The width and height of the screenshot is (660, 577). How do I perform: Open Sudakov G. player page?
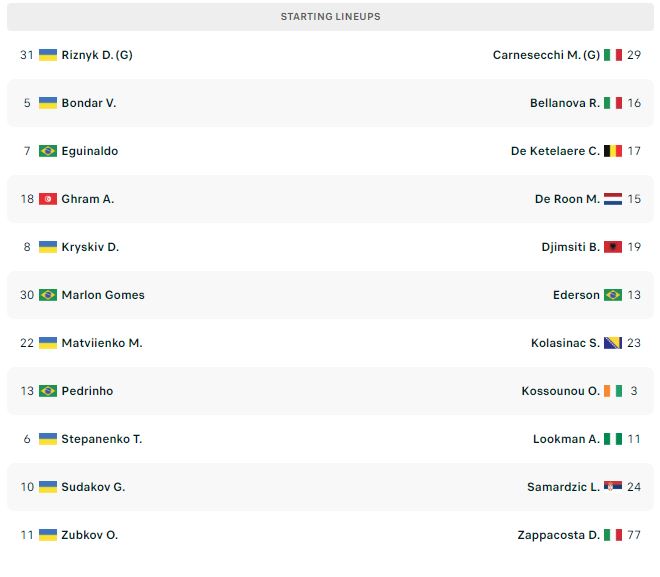pos(93,487)
